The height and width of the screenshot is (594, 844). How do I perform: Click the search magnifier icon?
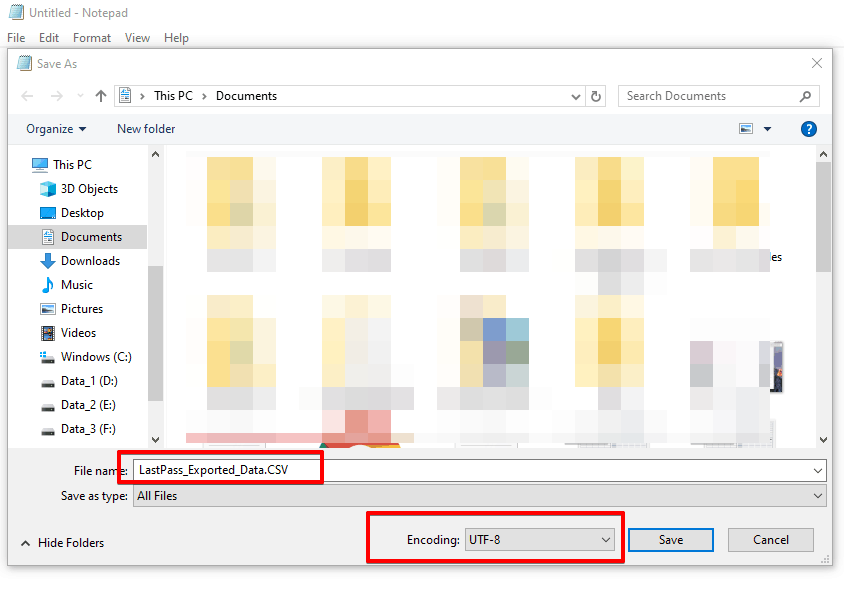click(805, 96)
